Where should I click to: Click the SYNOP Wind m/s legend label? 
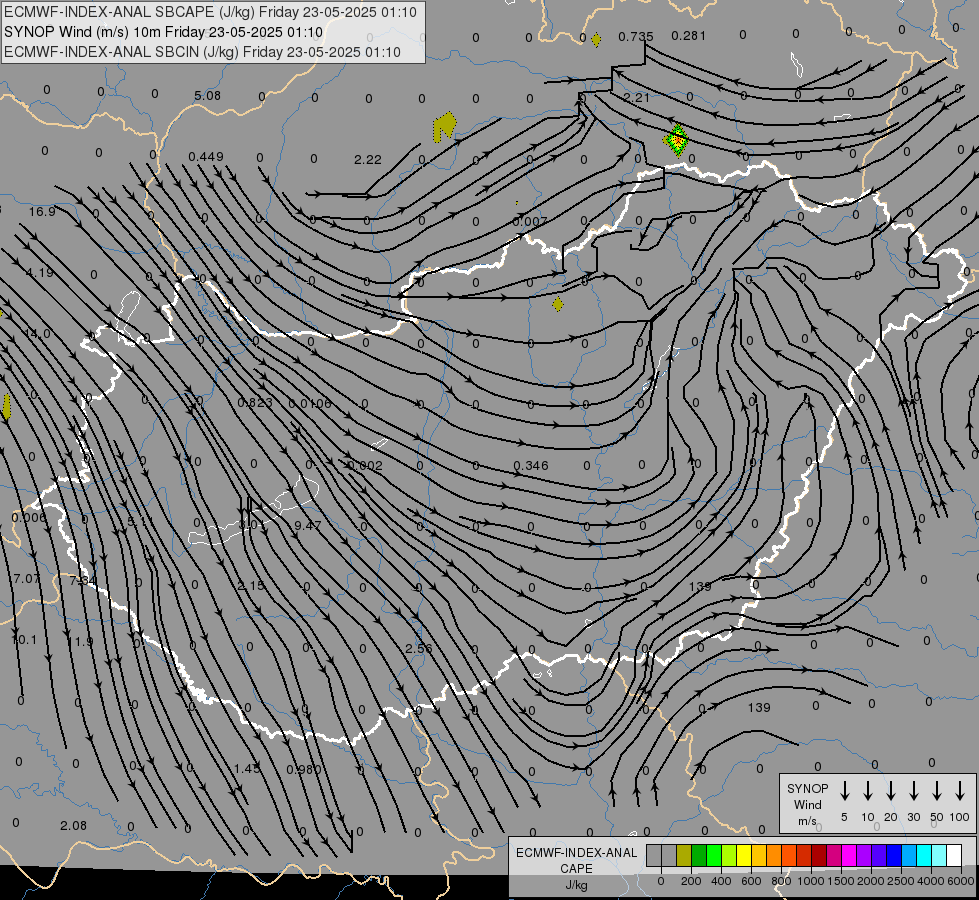click(x=807, y=804)
